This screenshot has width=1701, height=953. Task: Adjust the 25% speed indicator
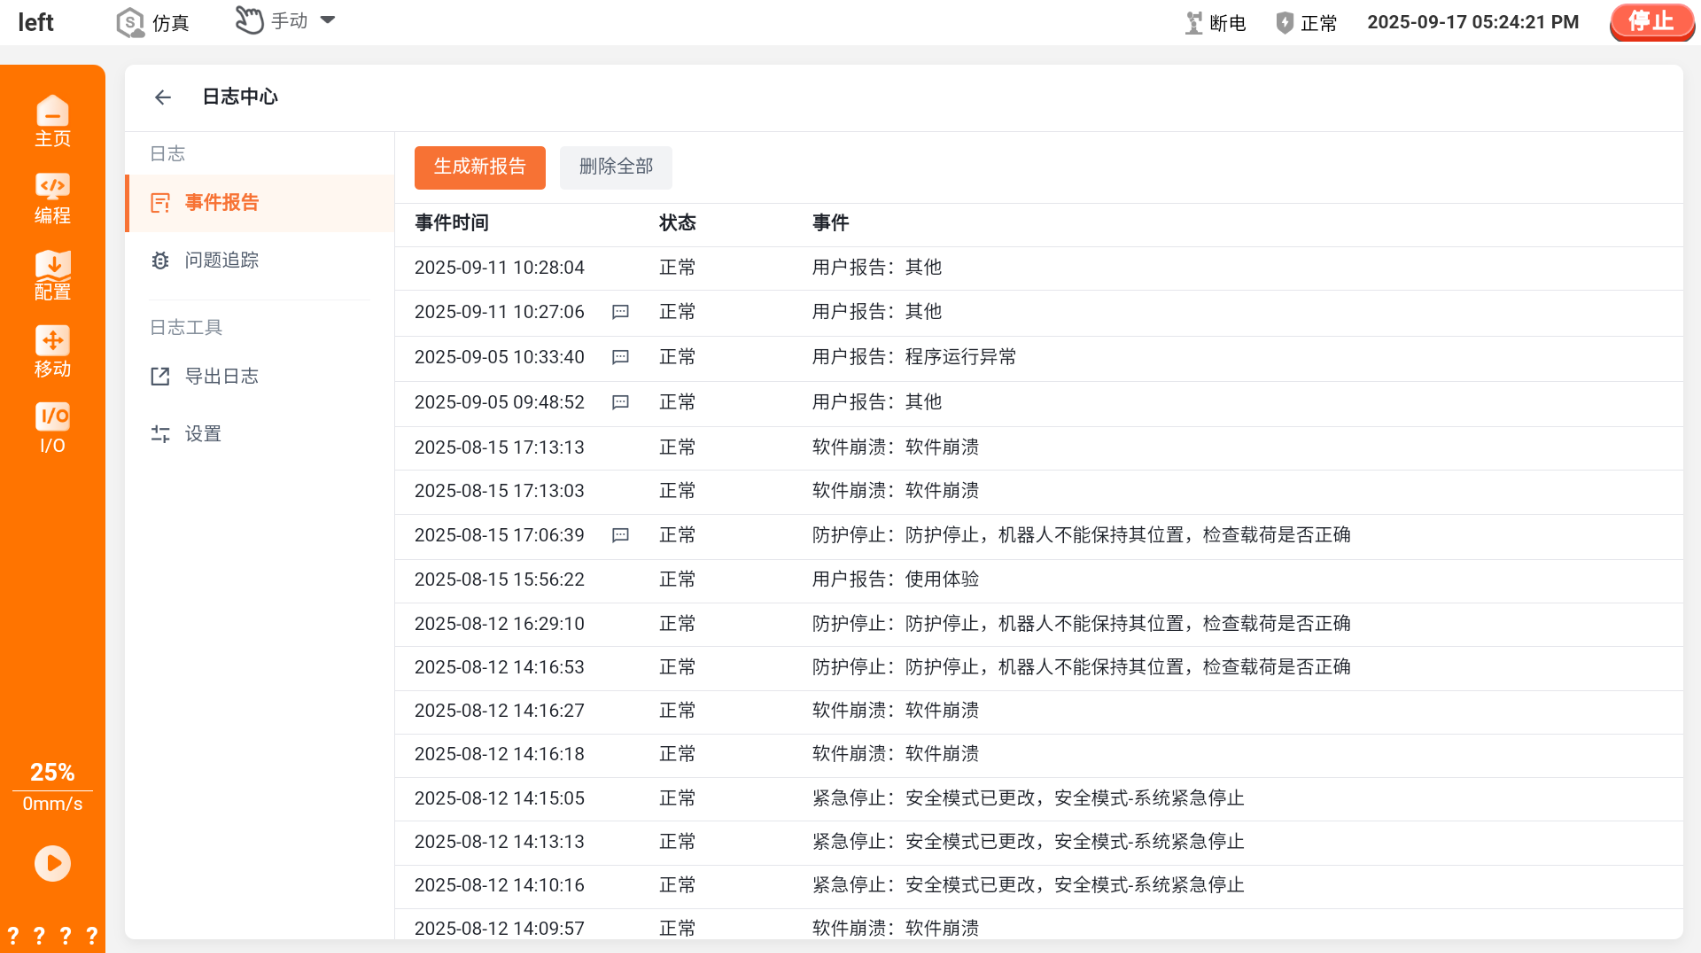pos(52,773)
